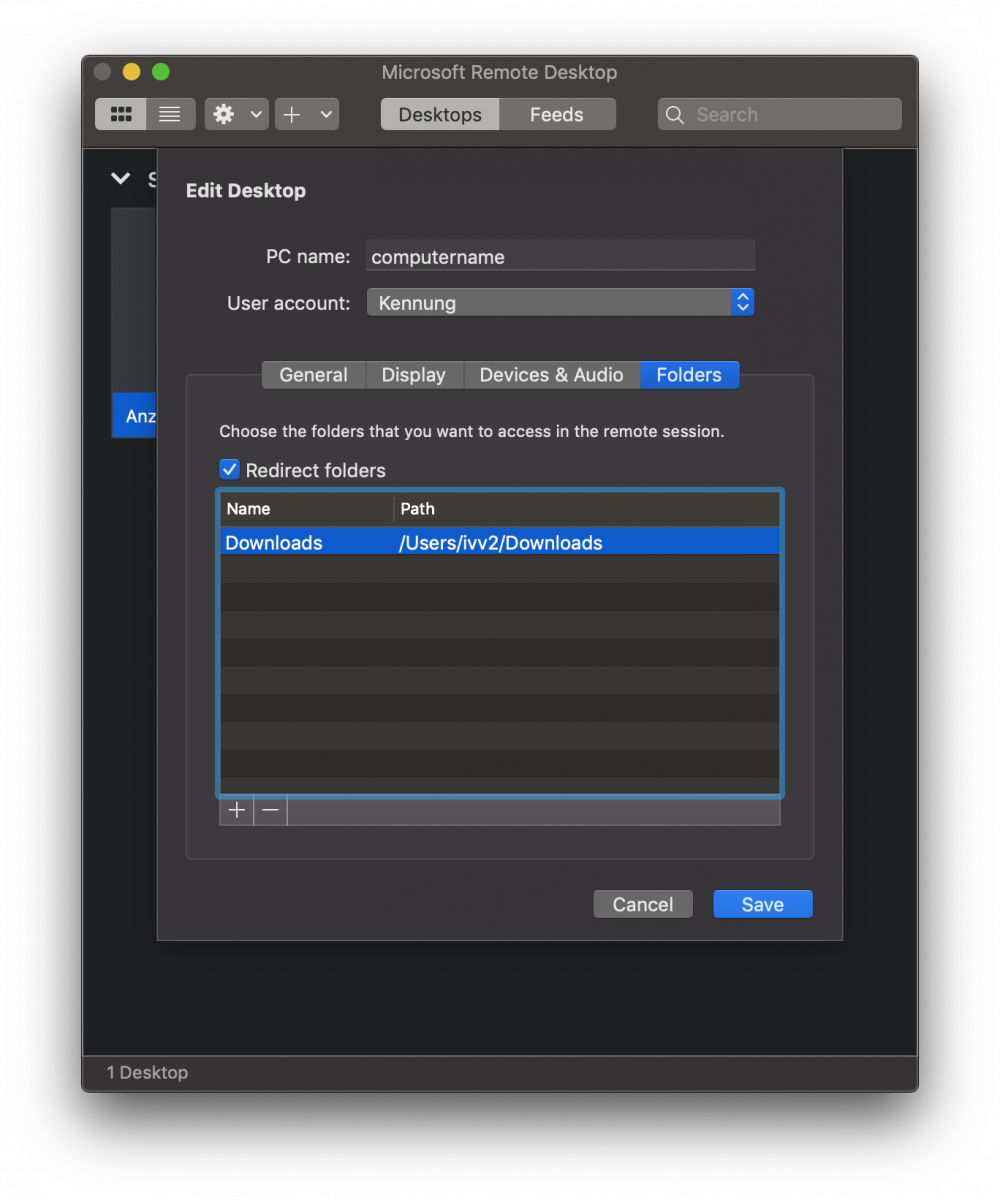Click the PC name field
The height and width of the screenshot is (1200, 1000).
tap(560, 256)
